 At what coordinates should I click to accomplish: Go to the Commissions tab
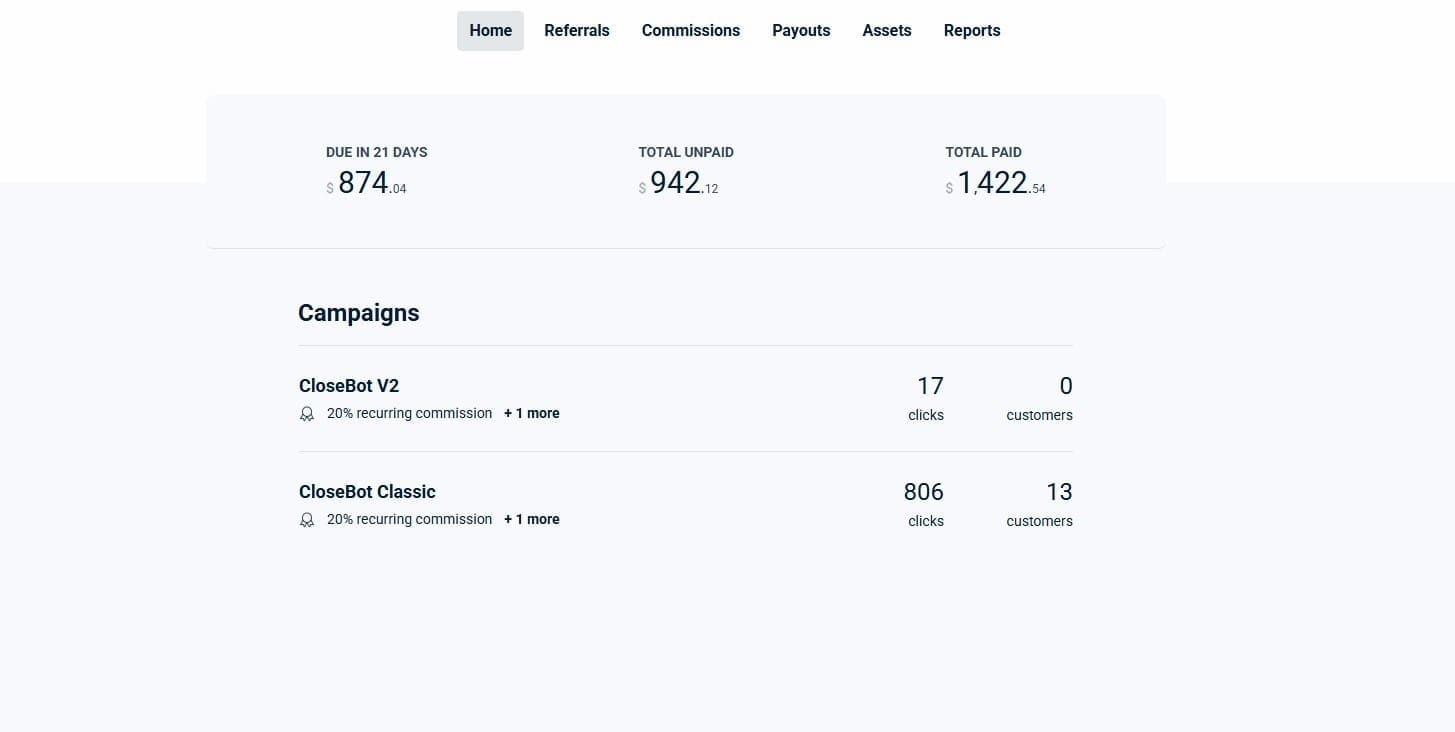click(x=690, y=31)
